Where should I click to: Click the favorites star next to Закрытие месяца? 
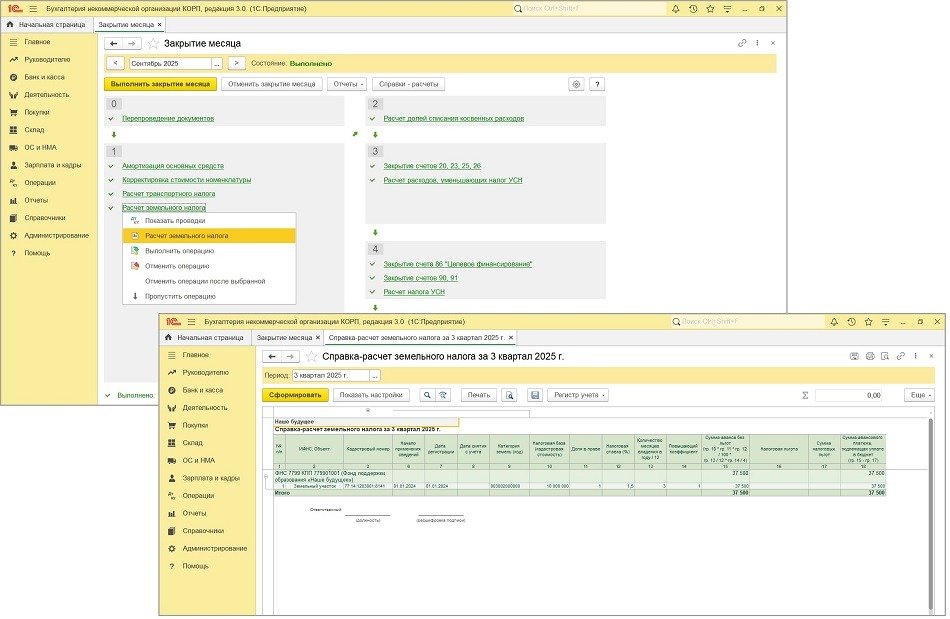tap(153, 44)
